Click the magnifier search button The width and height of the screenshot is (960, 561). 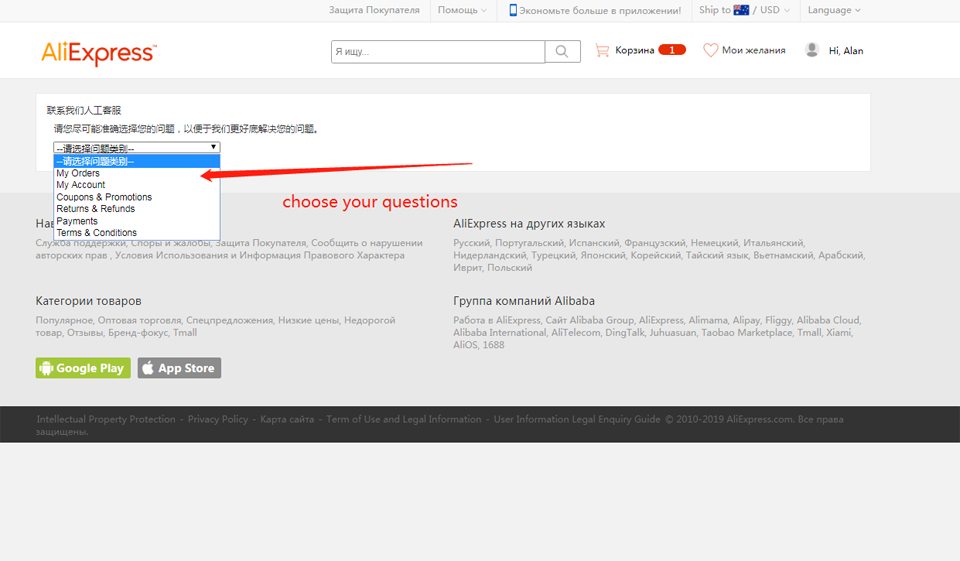tap(562, 51)
